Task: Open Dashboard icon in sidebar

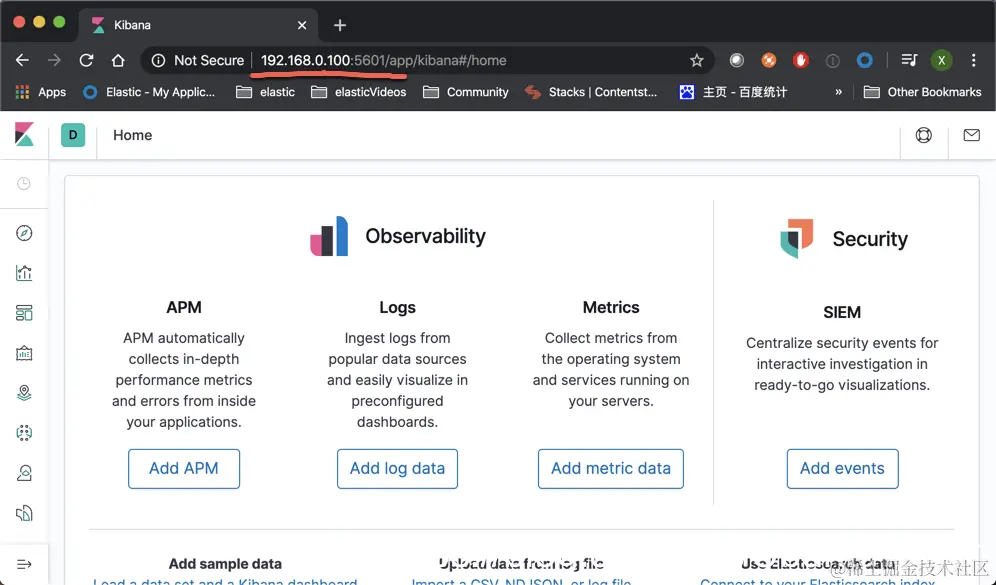Action: pos(24,313)
